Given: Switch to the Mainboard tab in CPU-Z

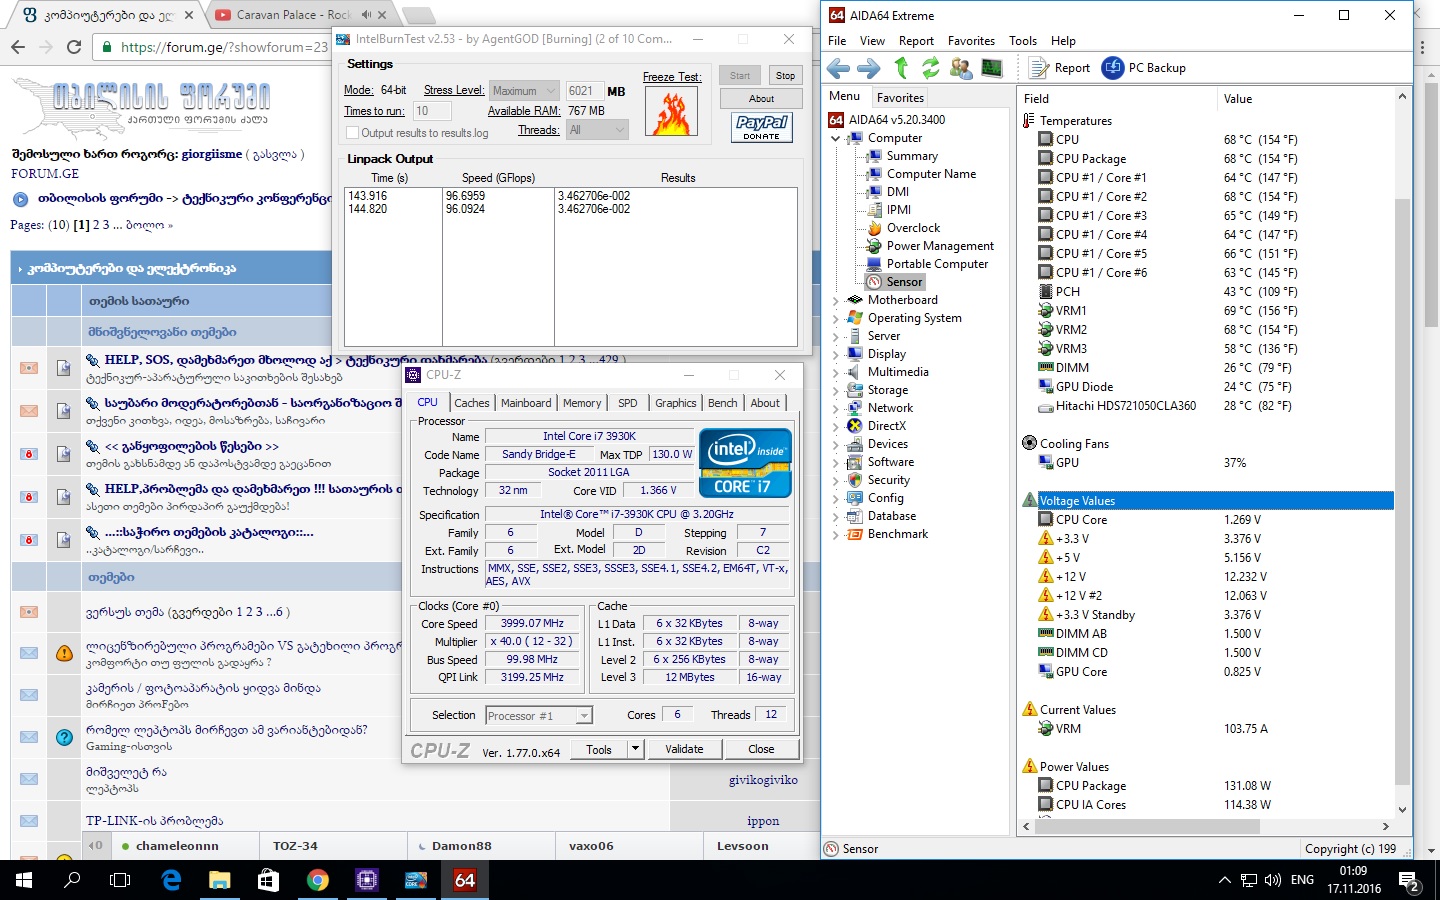Looking at the screenshot, I should point(526,403).
